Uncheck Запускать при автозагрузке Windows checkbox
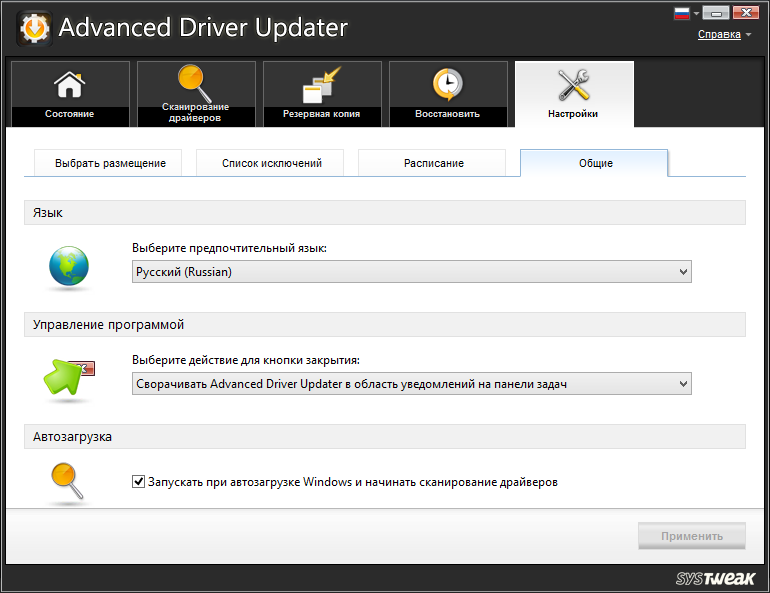The height and width of the screenshot is (593, 770). coord(139,482)
